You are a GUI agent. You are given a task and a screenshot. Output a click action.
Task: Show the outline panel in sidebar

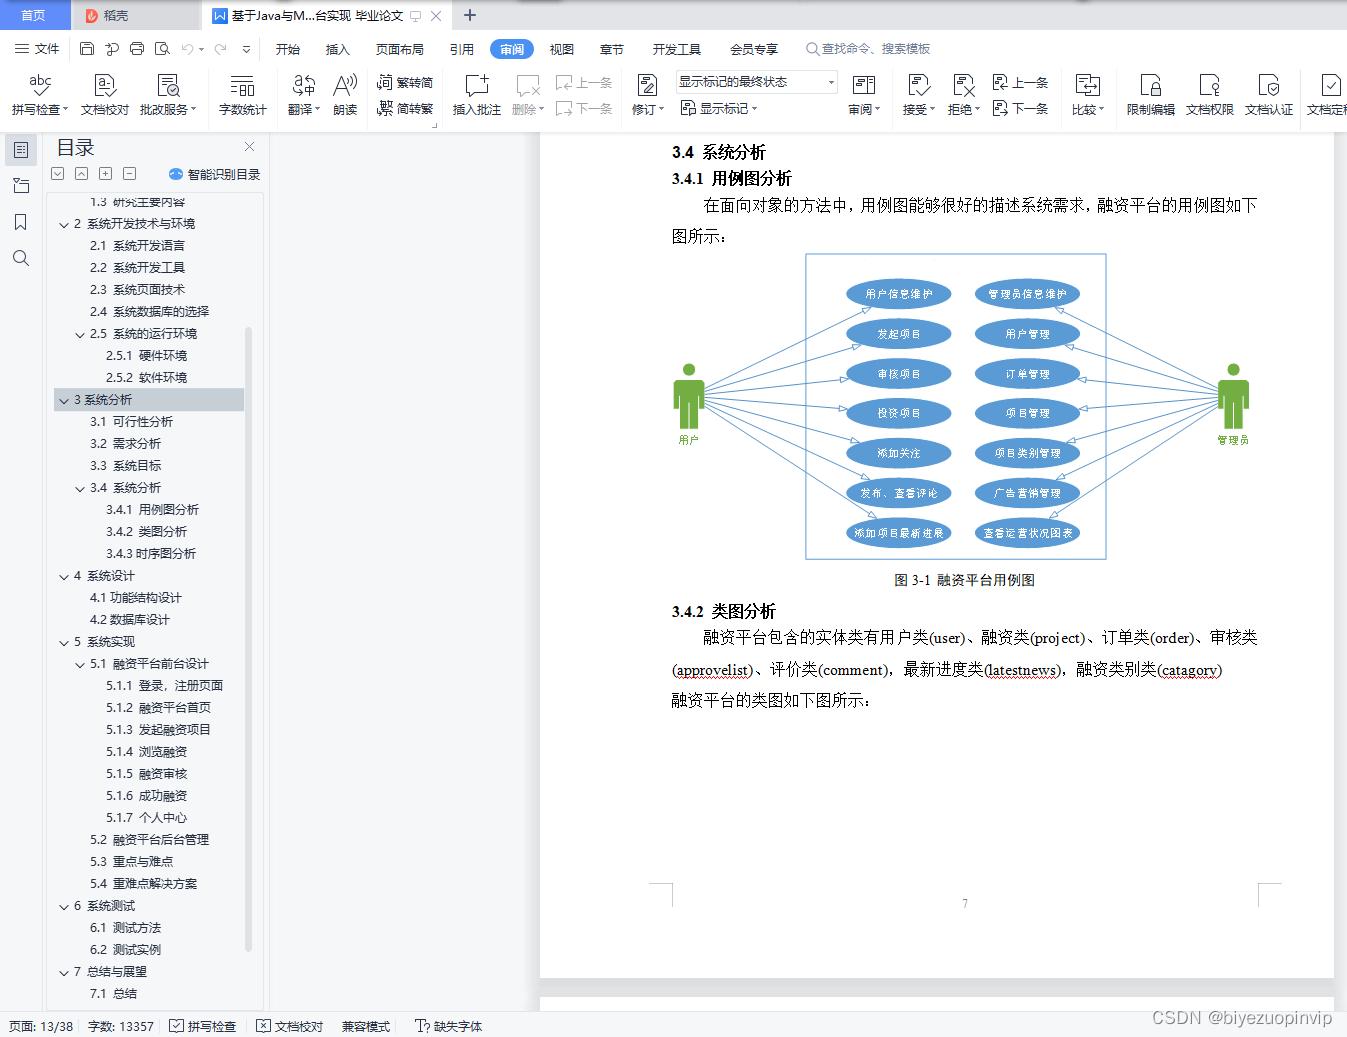pos(21,150)
